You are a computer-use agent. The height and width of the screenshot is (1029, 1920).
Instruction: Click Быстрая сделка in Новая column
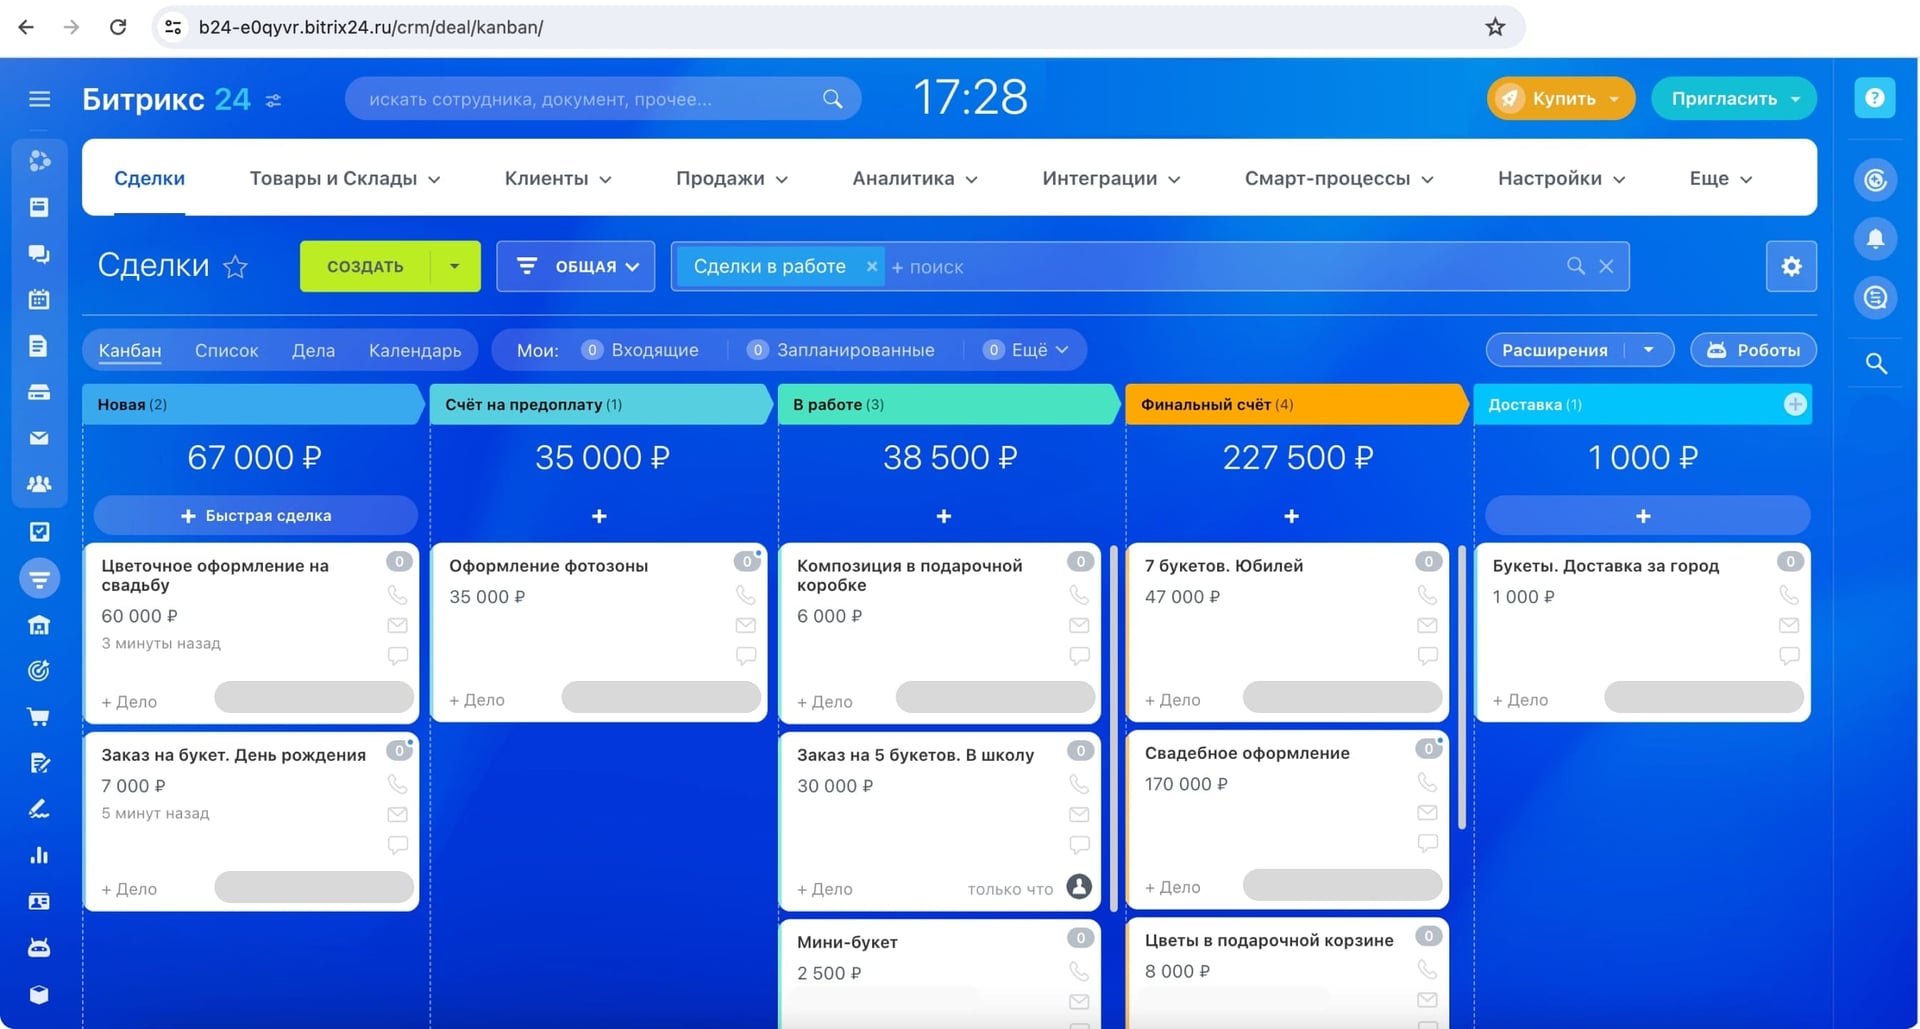click(256, 516)
